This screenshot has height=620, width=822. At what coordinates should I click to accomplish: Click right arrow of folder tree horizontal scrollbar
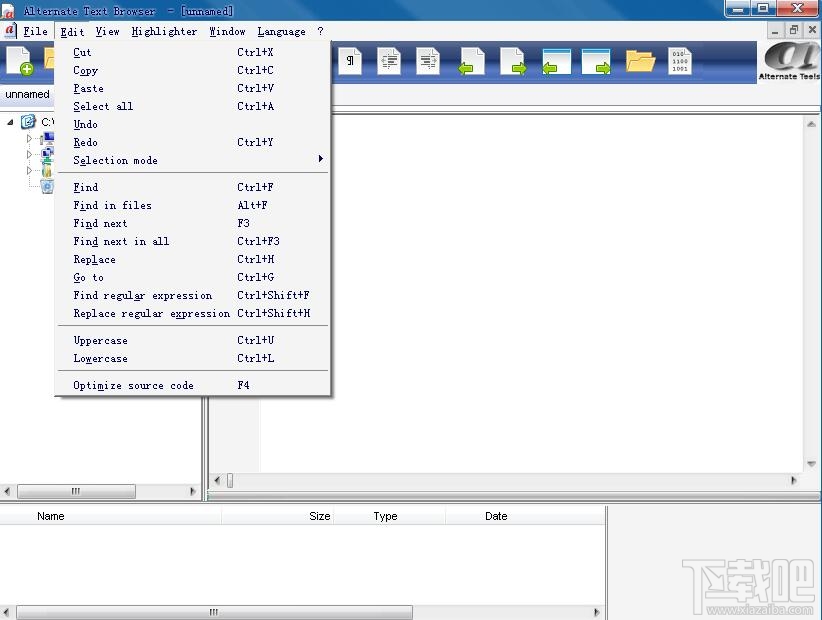(192, 492)
